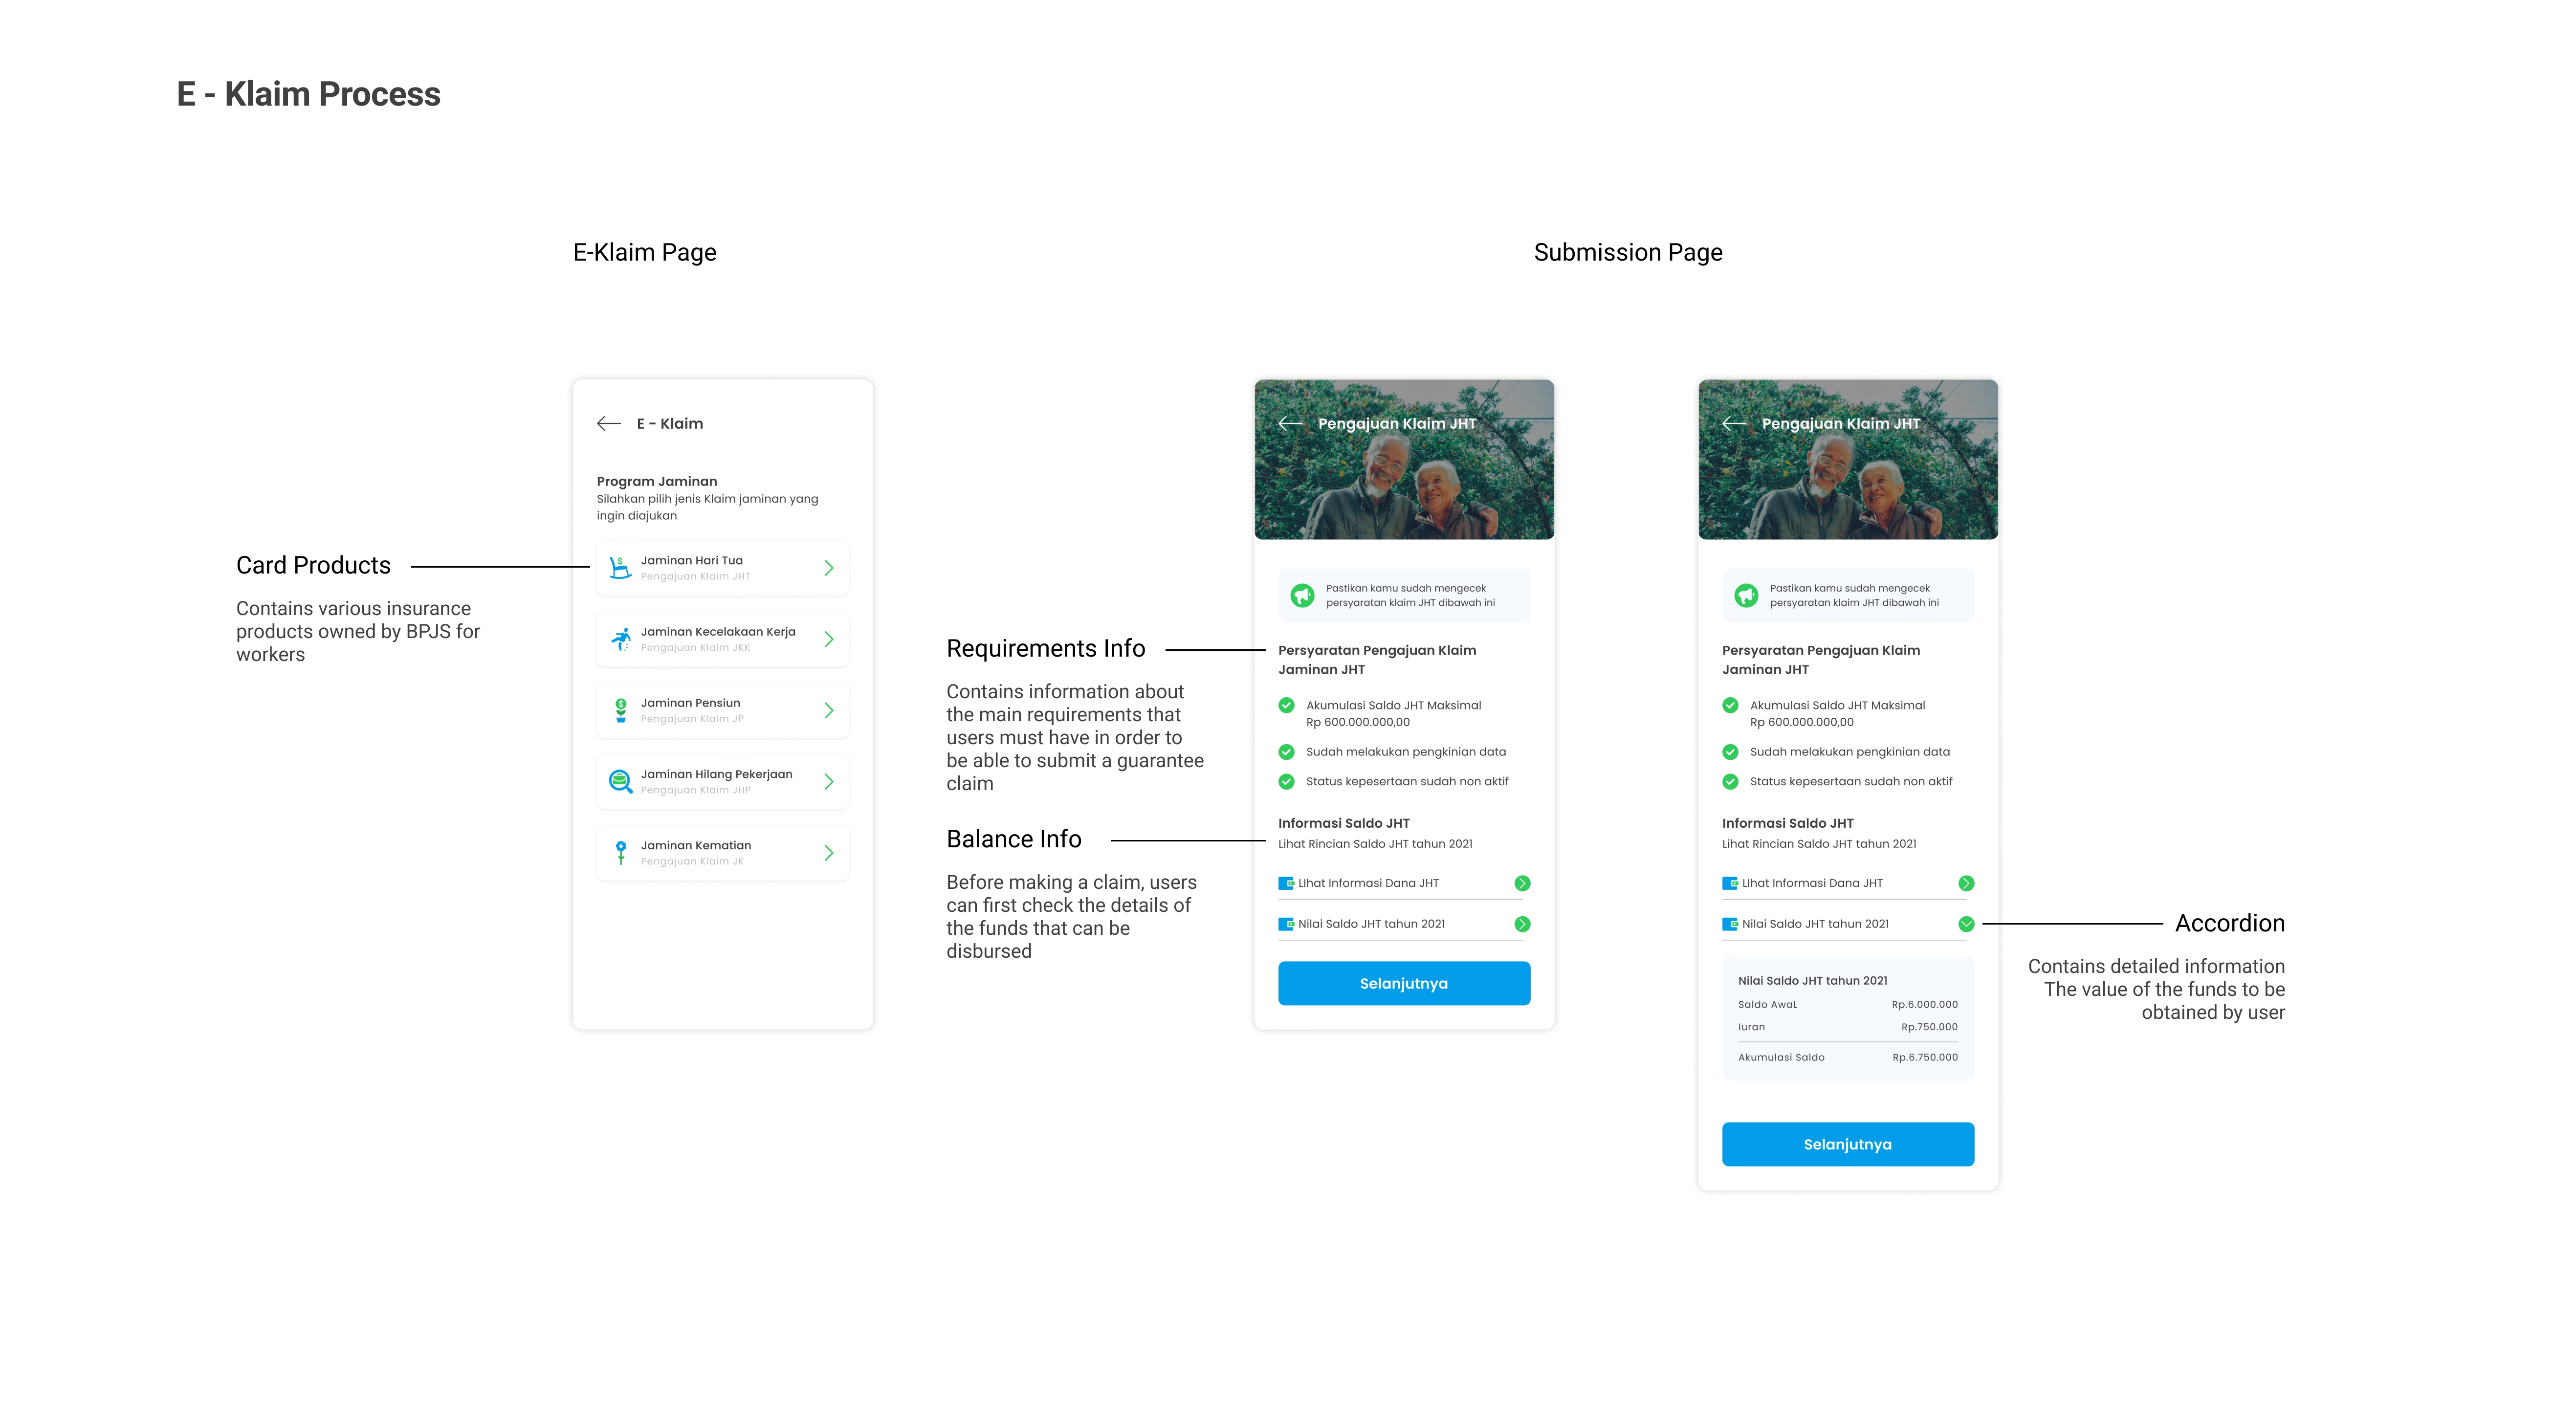The height and width of the screenshot is (1413, 2576).
Task: Click the E - Klaim Process main title
Action: (309, 94)
